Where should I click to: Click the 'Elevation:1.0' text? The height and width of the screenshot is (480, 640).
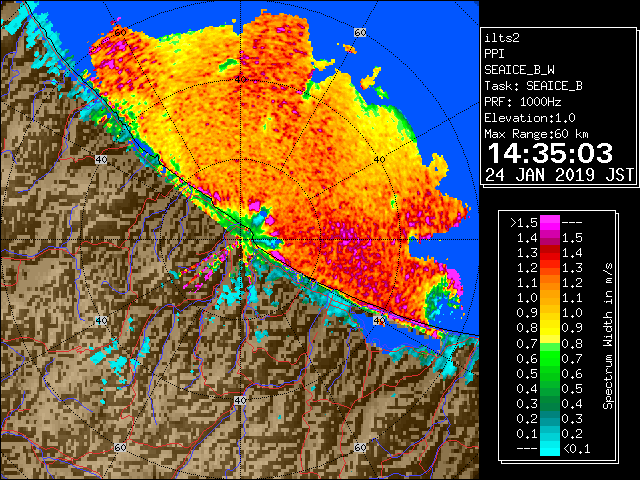click(530, 118)
